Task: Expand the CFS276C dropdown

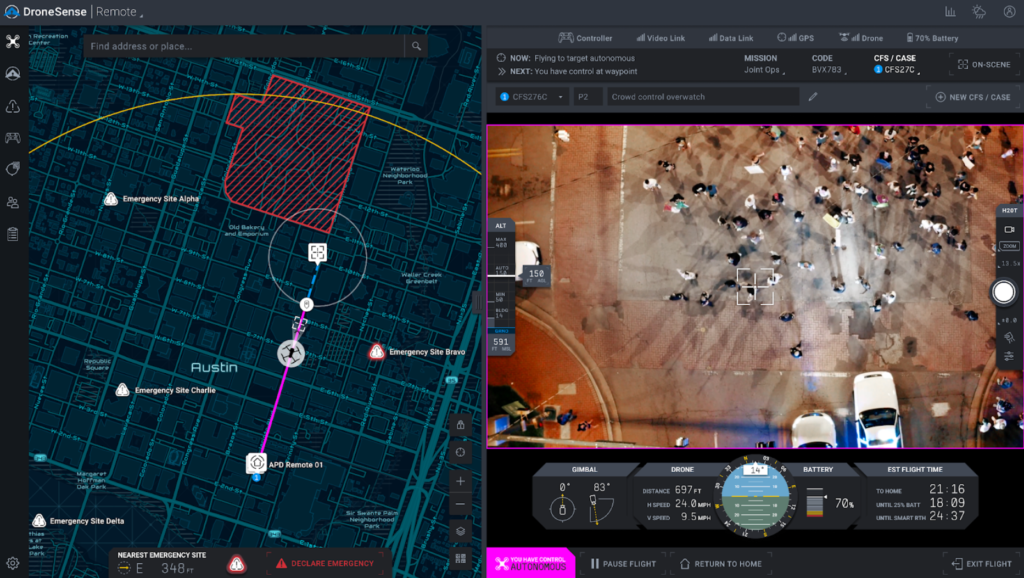Action: [532, 97]
